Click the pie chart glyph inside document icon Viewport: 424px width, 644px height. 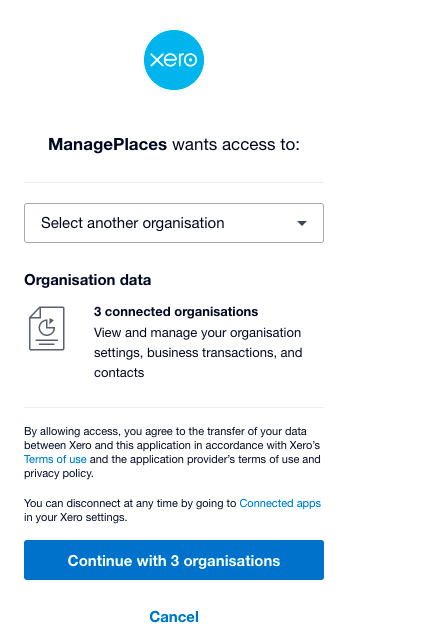click(x=47, y=327)
